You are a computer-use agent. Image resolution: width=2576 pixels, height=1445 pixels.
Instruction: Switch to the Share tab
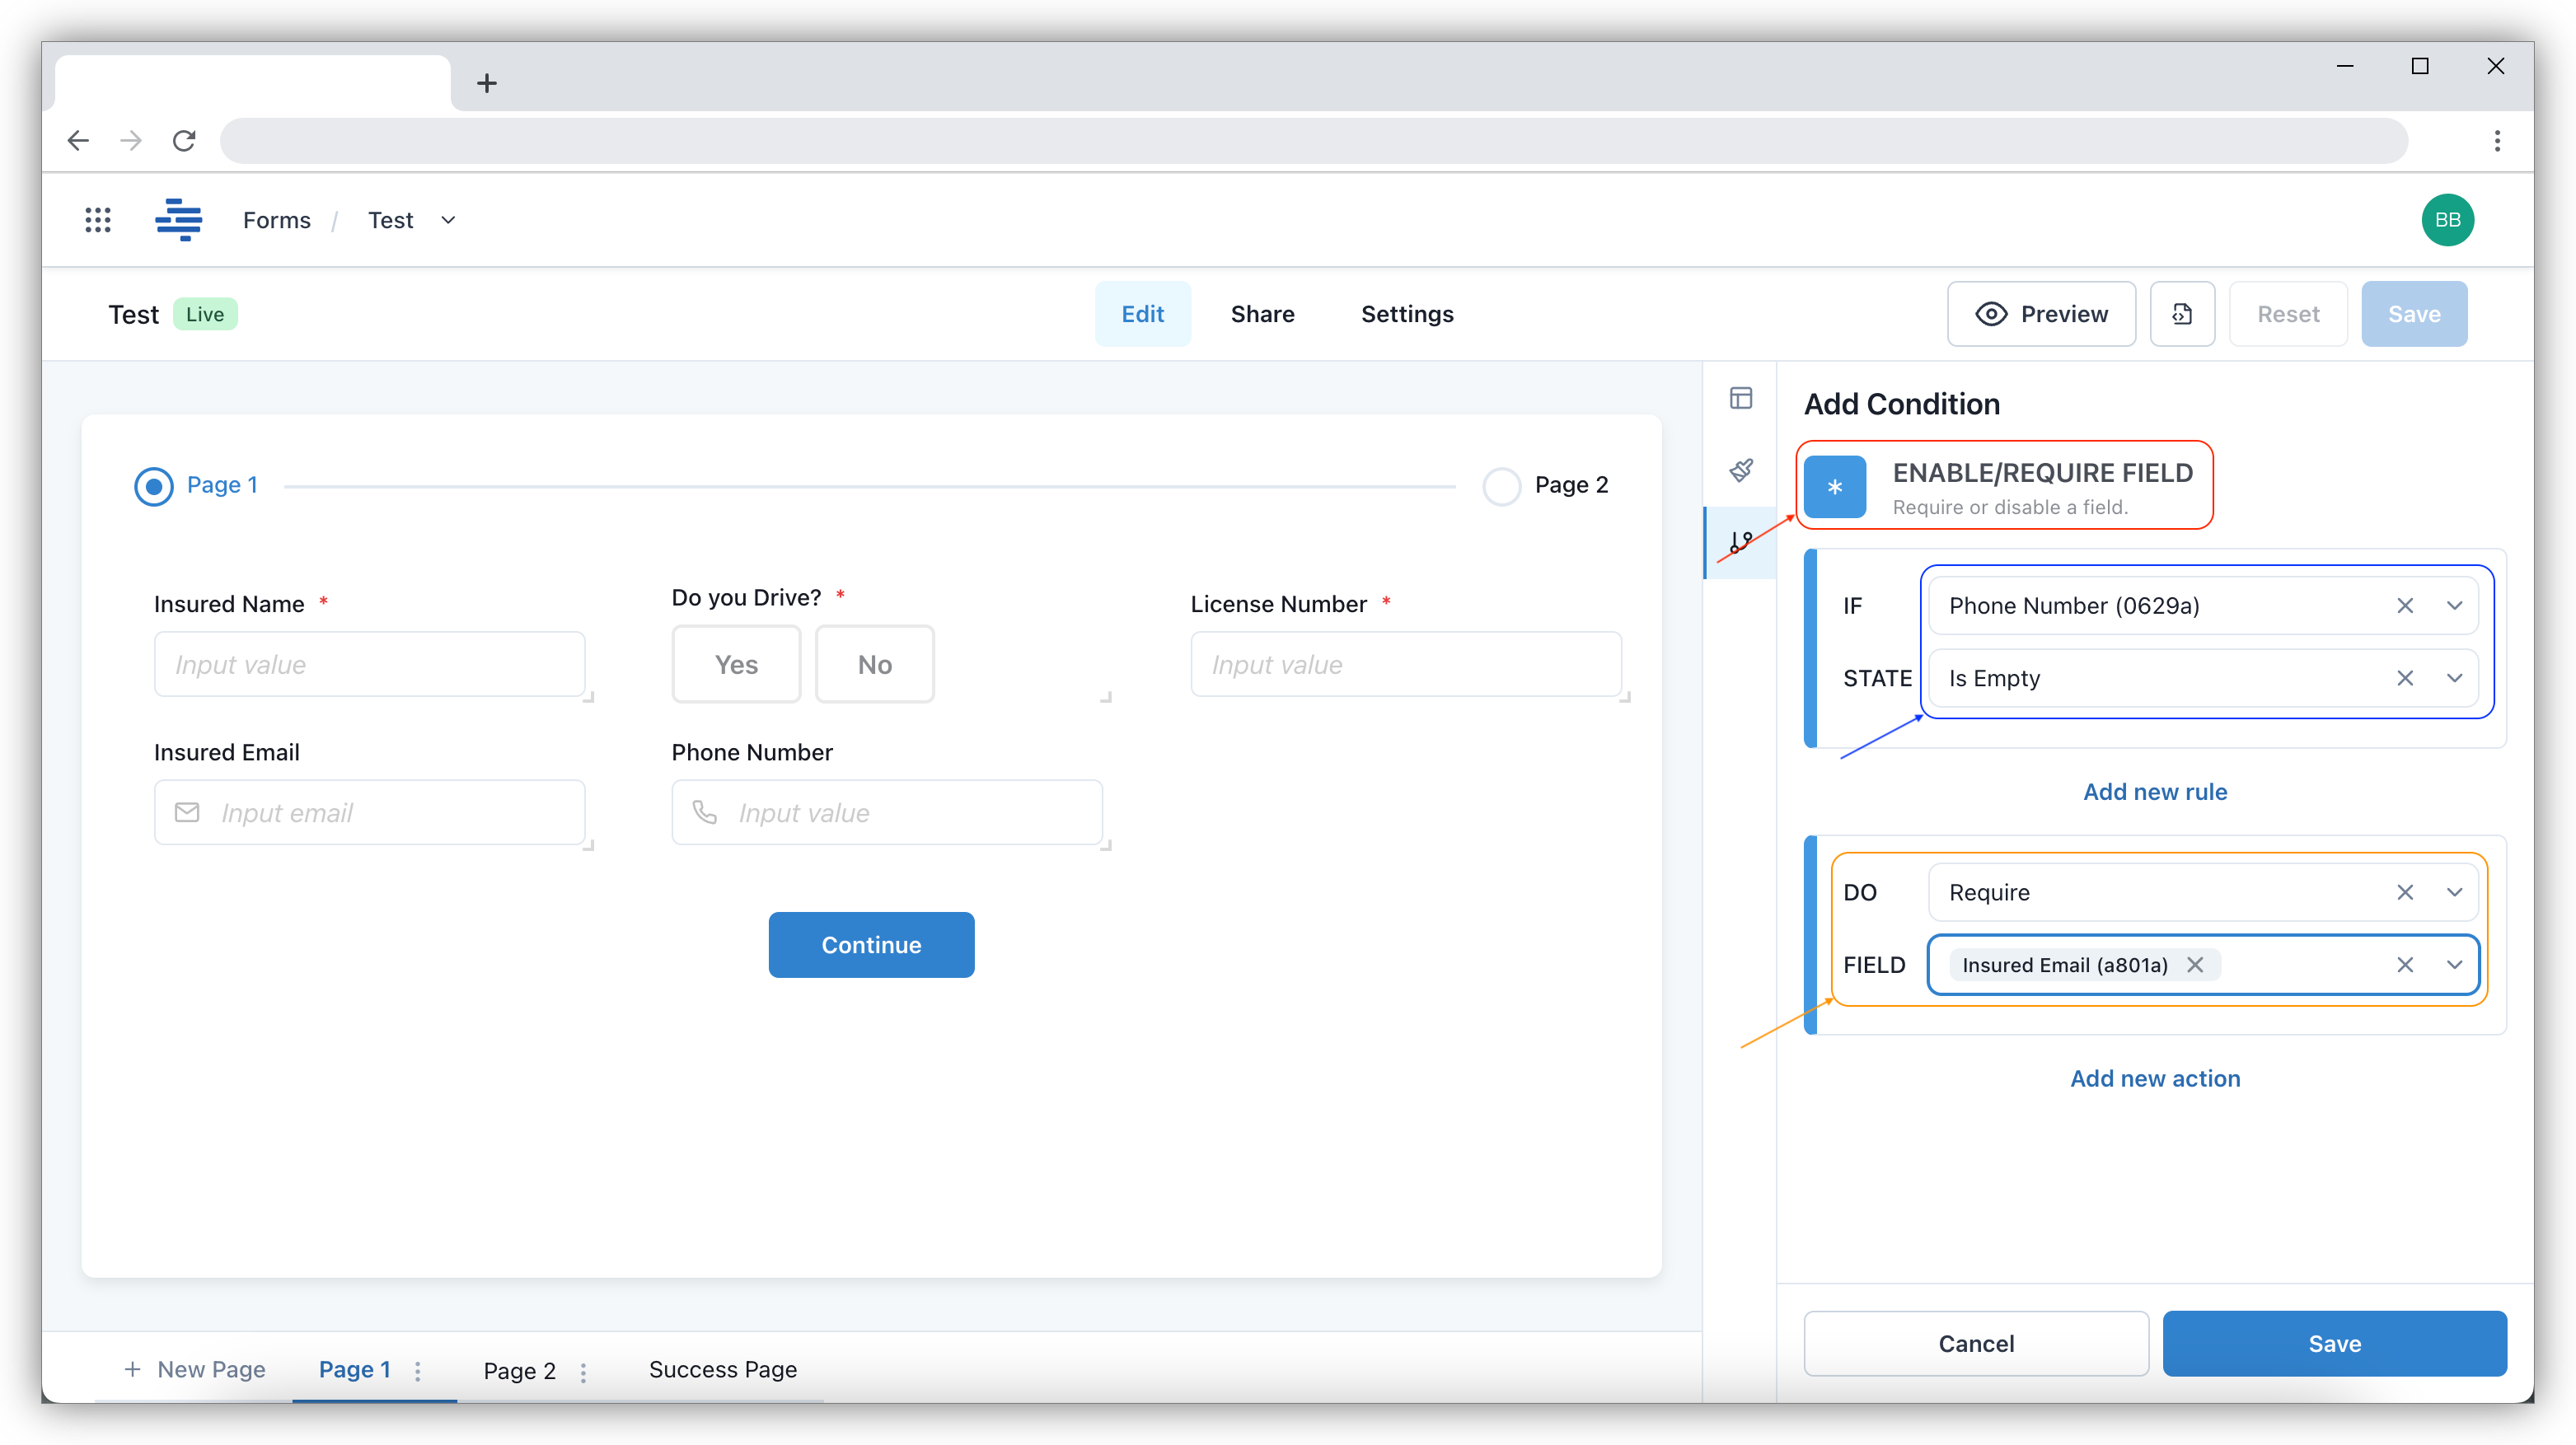click(1262, 314)
